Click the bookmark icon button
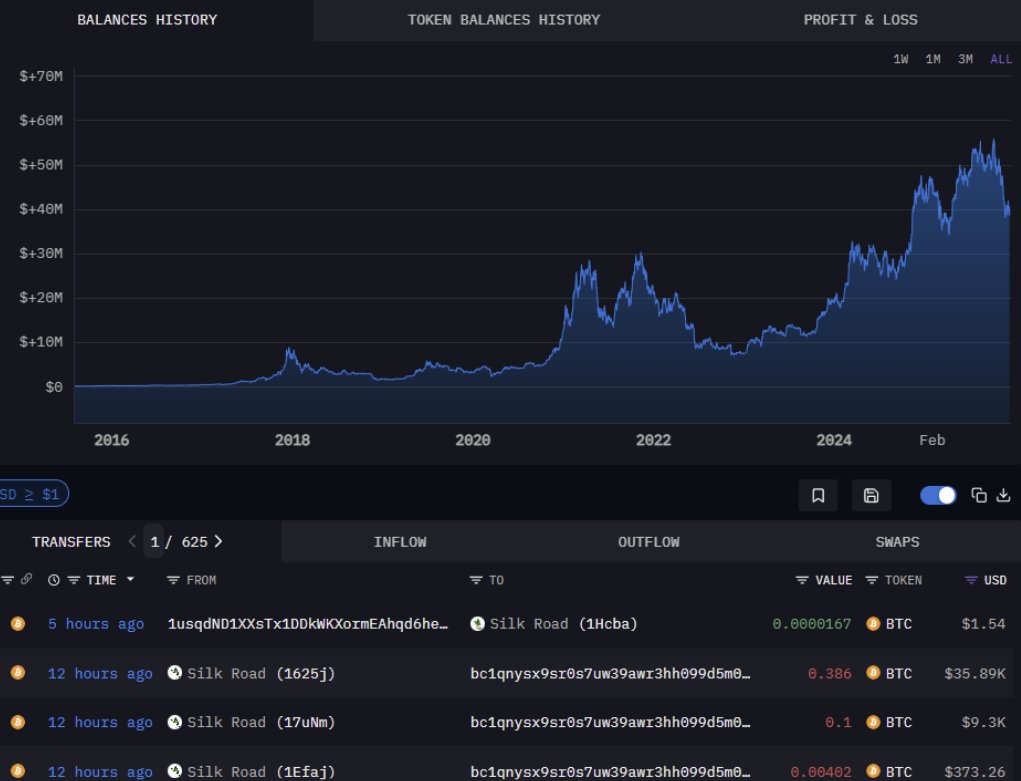 (x=818, y=496)
